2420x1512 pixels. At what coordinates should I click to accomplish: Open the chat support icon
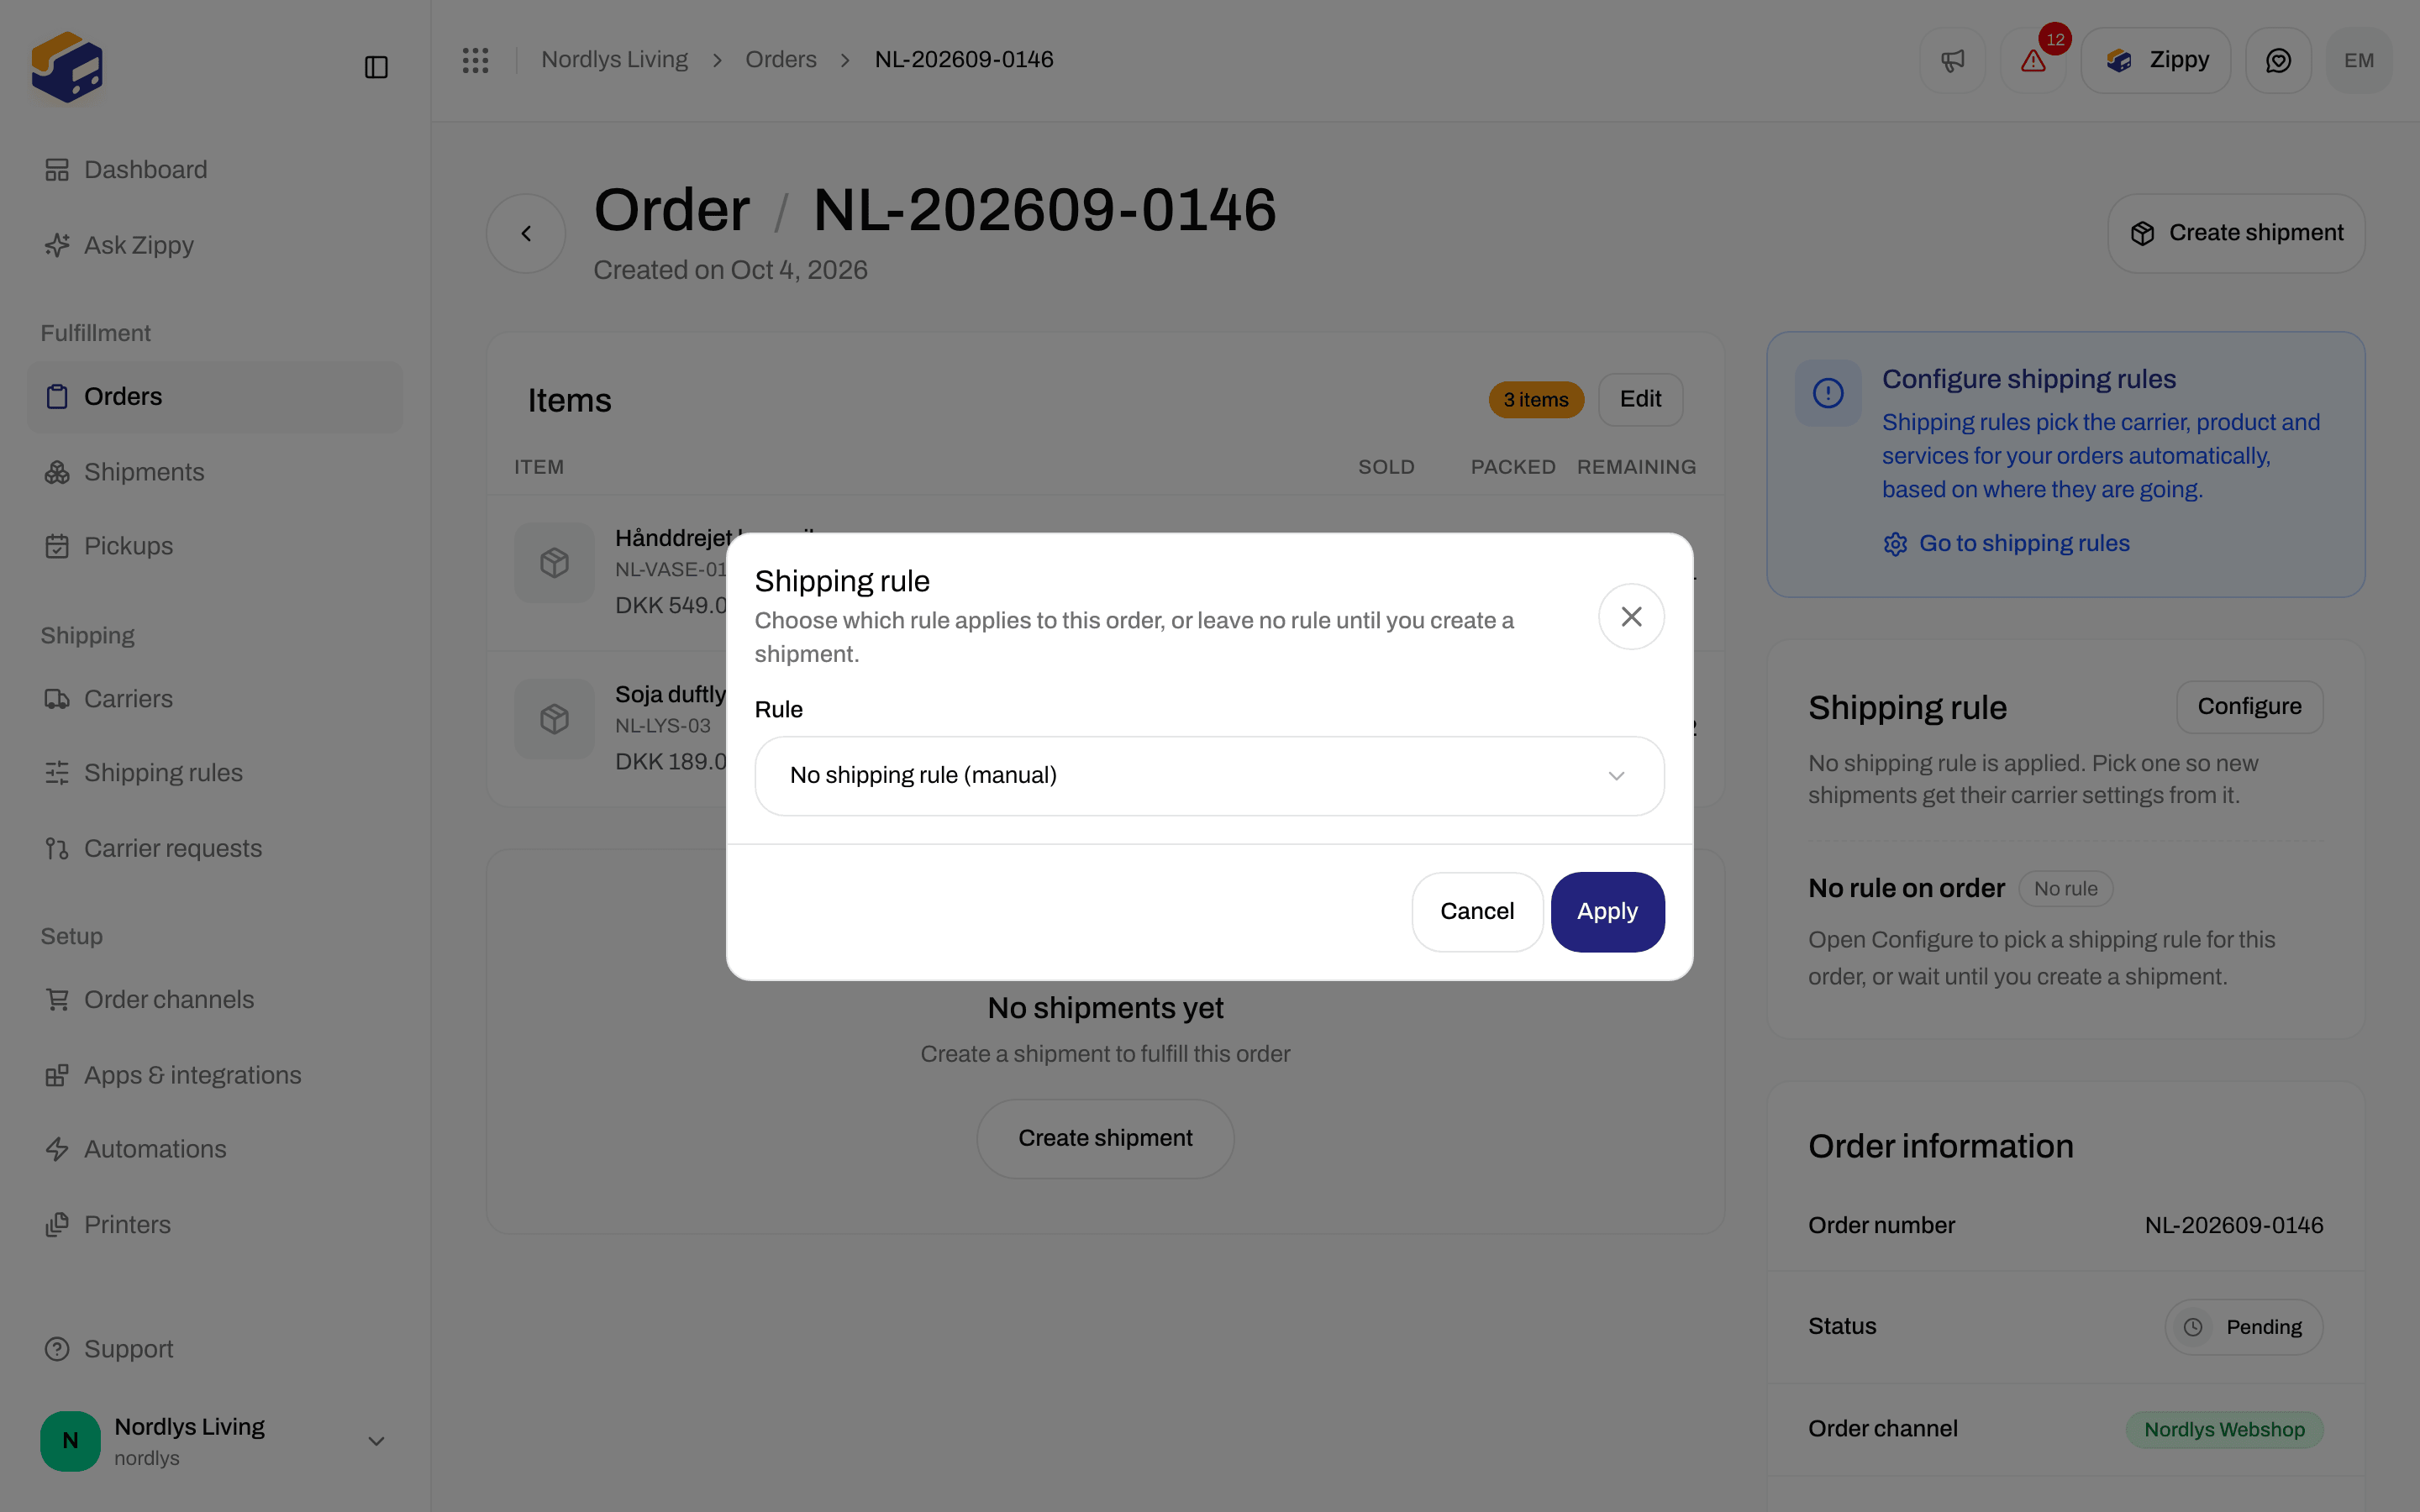point(2278,60)
